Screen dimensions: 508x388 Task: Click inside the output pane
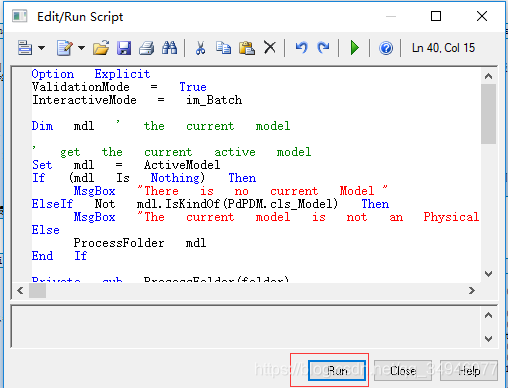click(x=247, y=327)
